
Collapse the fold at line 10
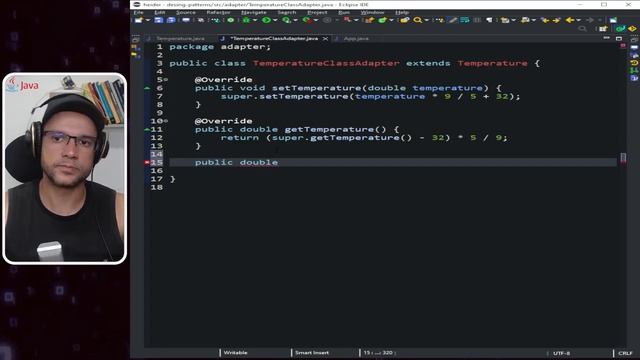[x=166, y=121]
